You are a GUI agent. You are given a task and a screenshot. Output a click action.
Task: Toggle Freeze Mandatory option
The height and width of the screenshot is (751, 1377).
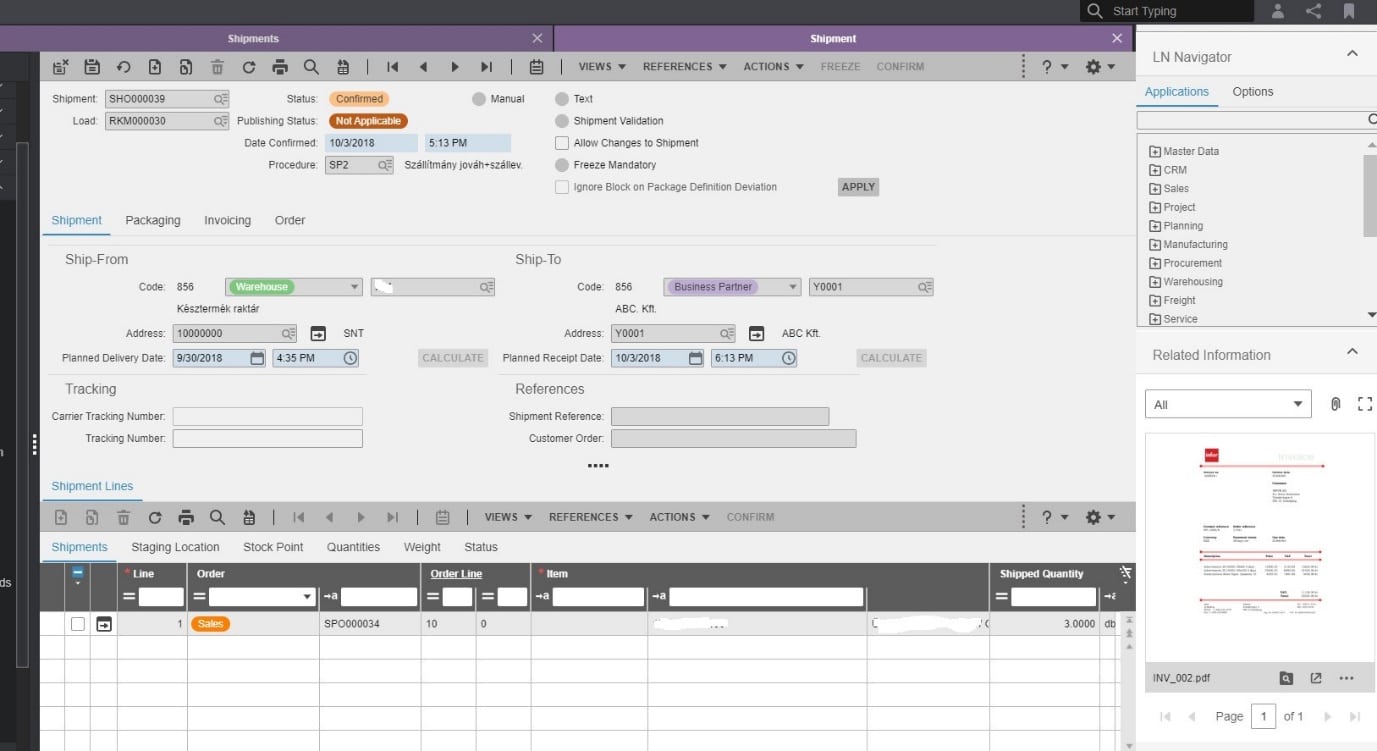pos(561,164)
